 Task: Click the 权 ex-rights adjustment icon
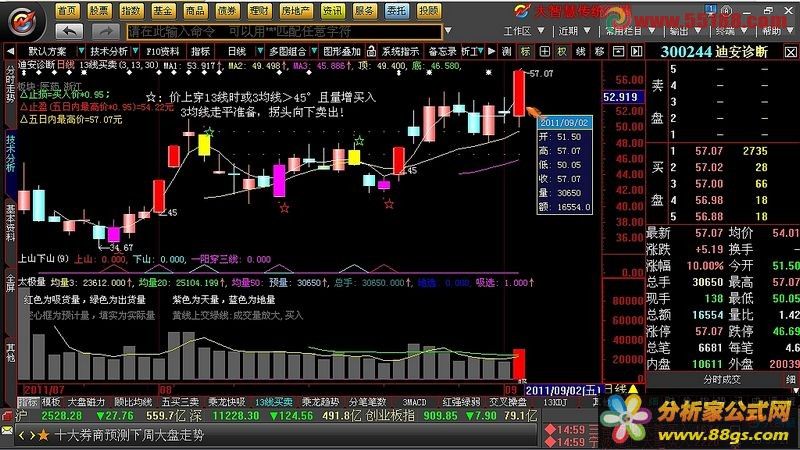point(562,52)
